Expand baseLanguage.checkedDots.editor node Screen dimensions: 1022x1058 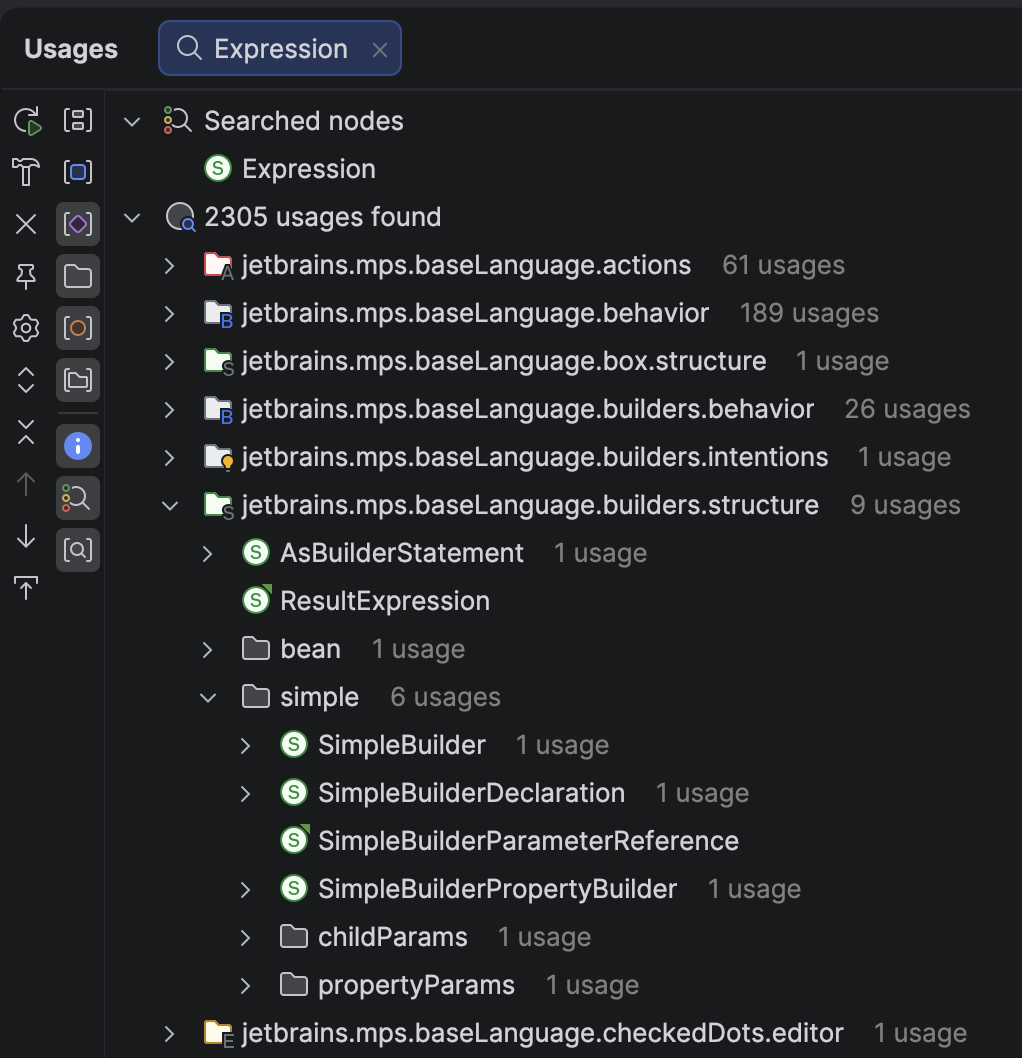click(x=170, y=1033)
